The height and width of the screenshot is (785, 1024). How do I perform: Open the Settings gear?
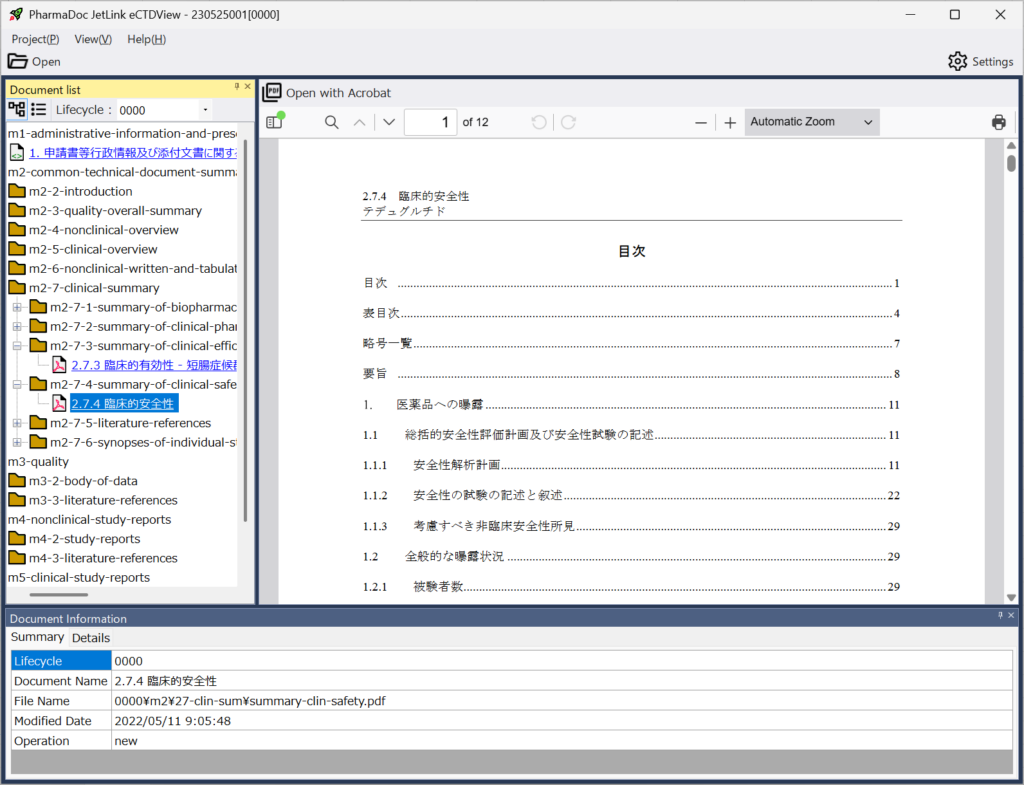click(957, 62)
